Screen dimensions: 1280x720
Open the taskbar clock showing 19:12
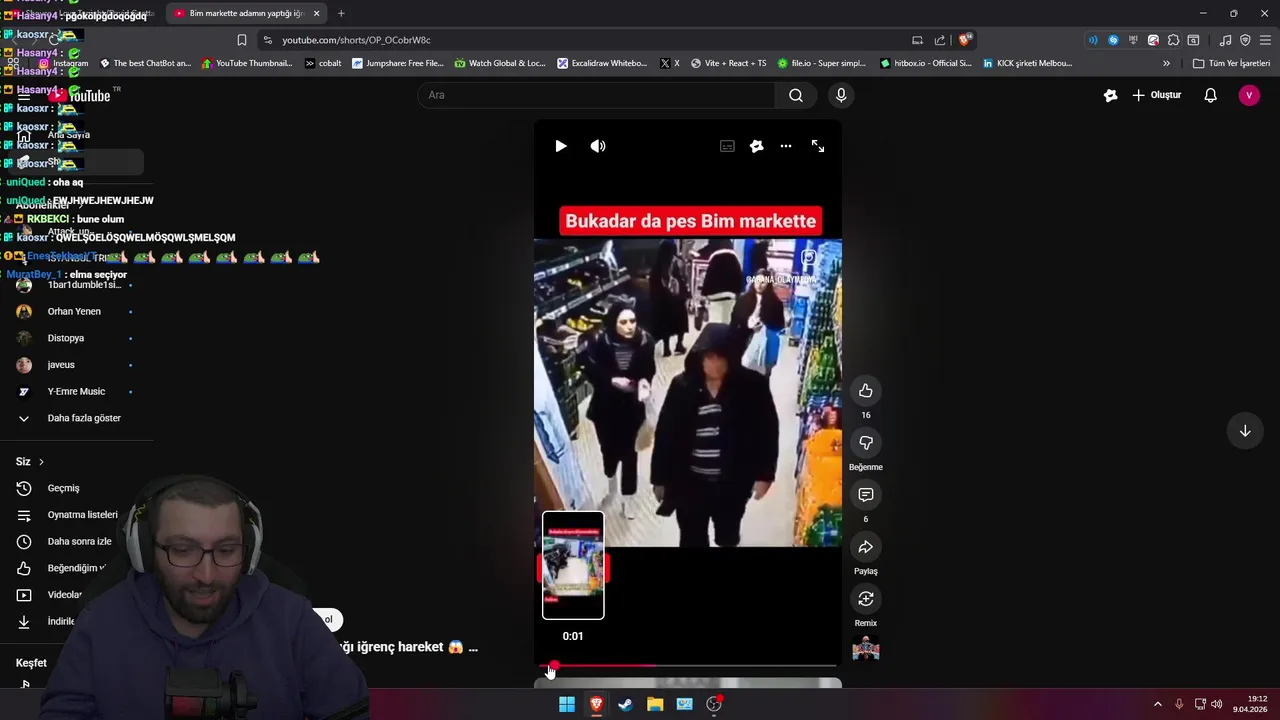click(1249, 704)
